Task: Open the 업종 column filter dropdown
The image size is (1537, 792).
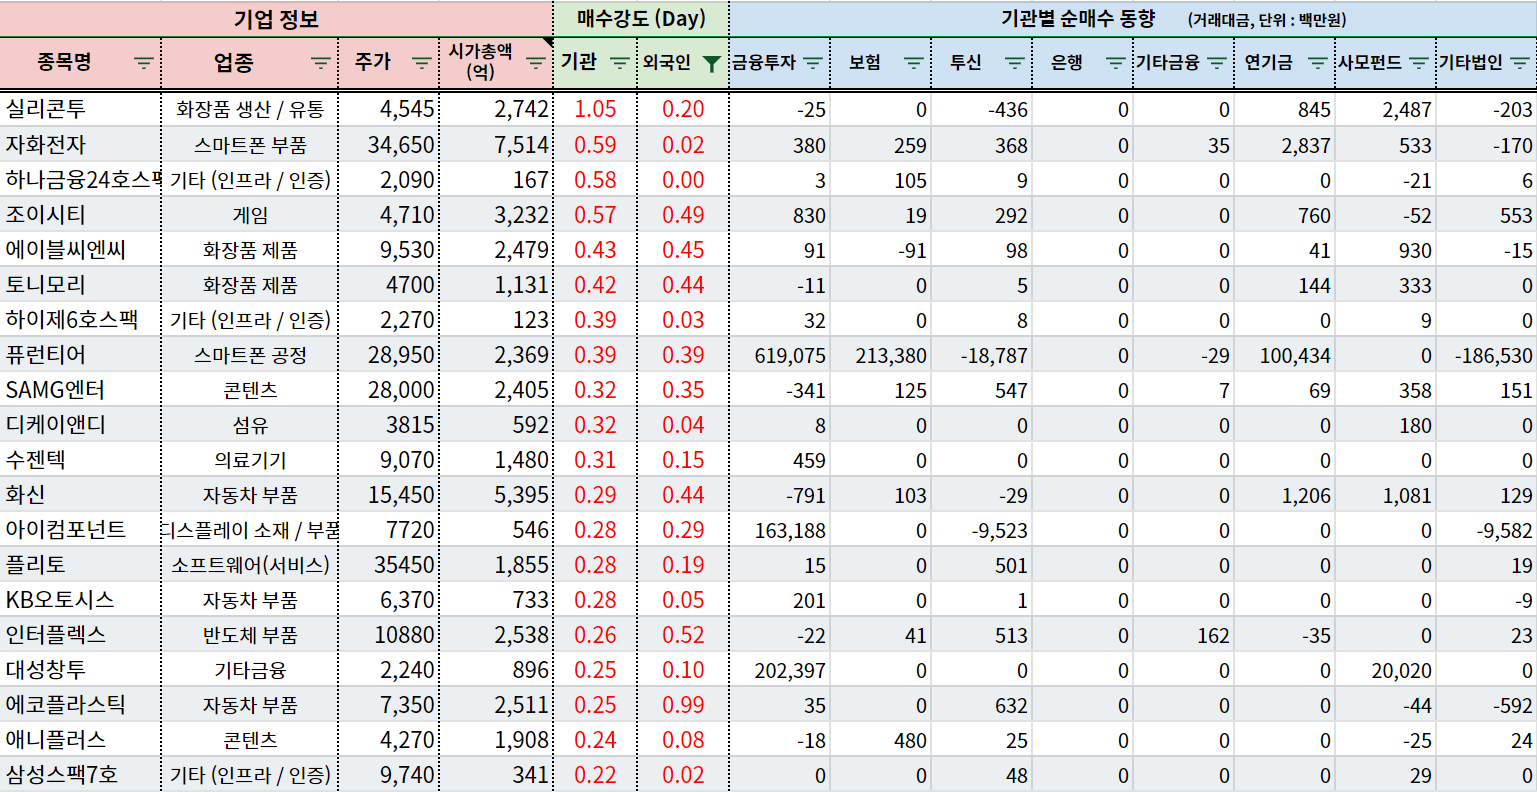Action: pyautogui.click(x=320, y=63)
